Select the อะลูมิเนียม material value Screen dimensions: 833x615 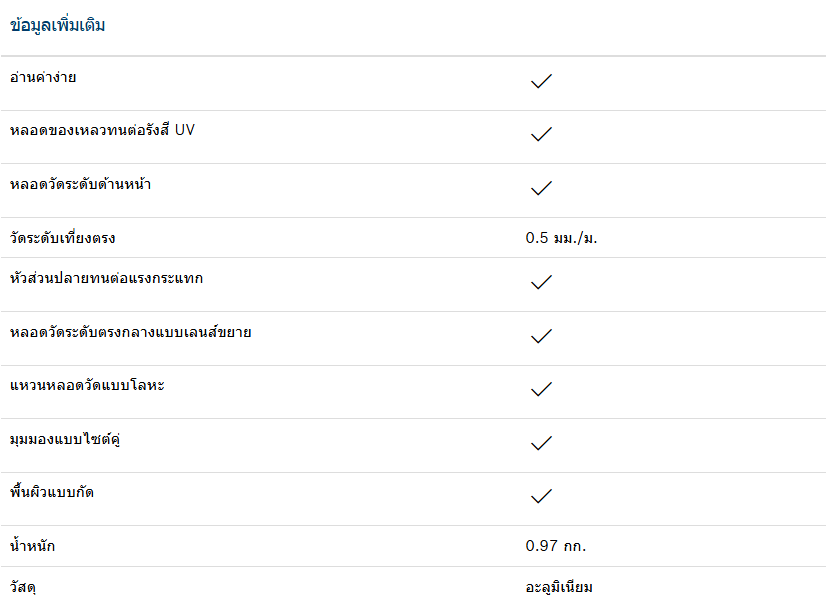559,587
